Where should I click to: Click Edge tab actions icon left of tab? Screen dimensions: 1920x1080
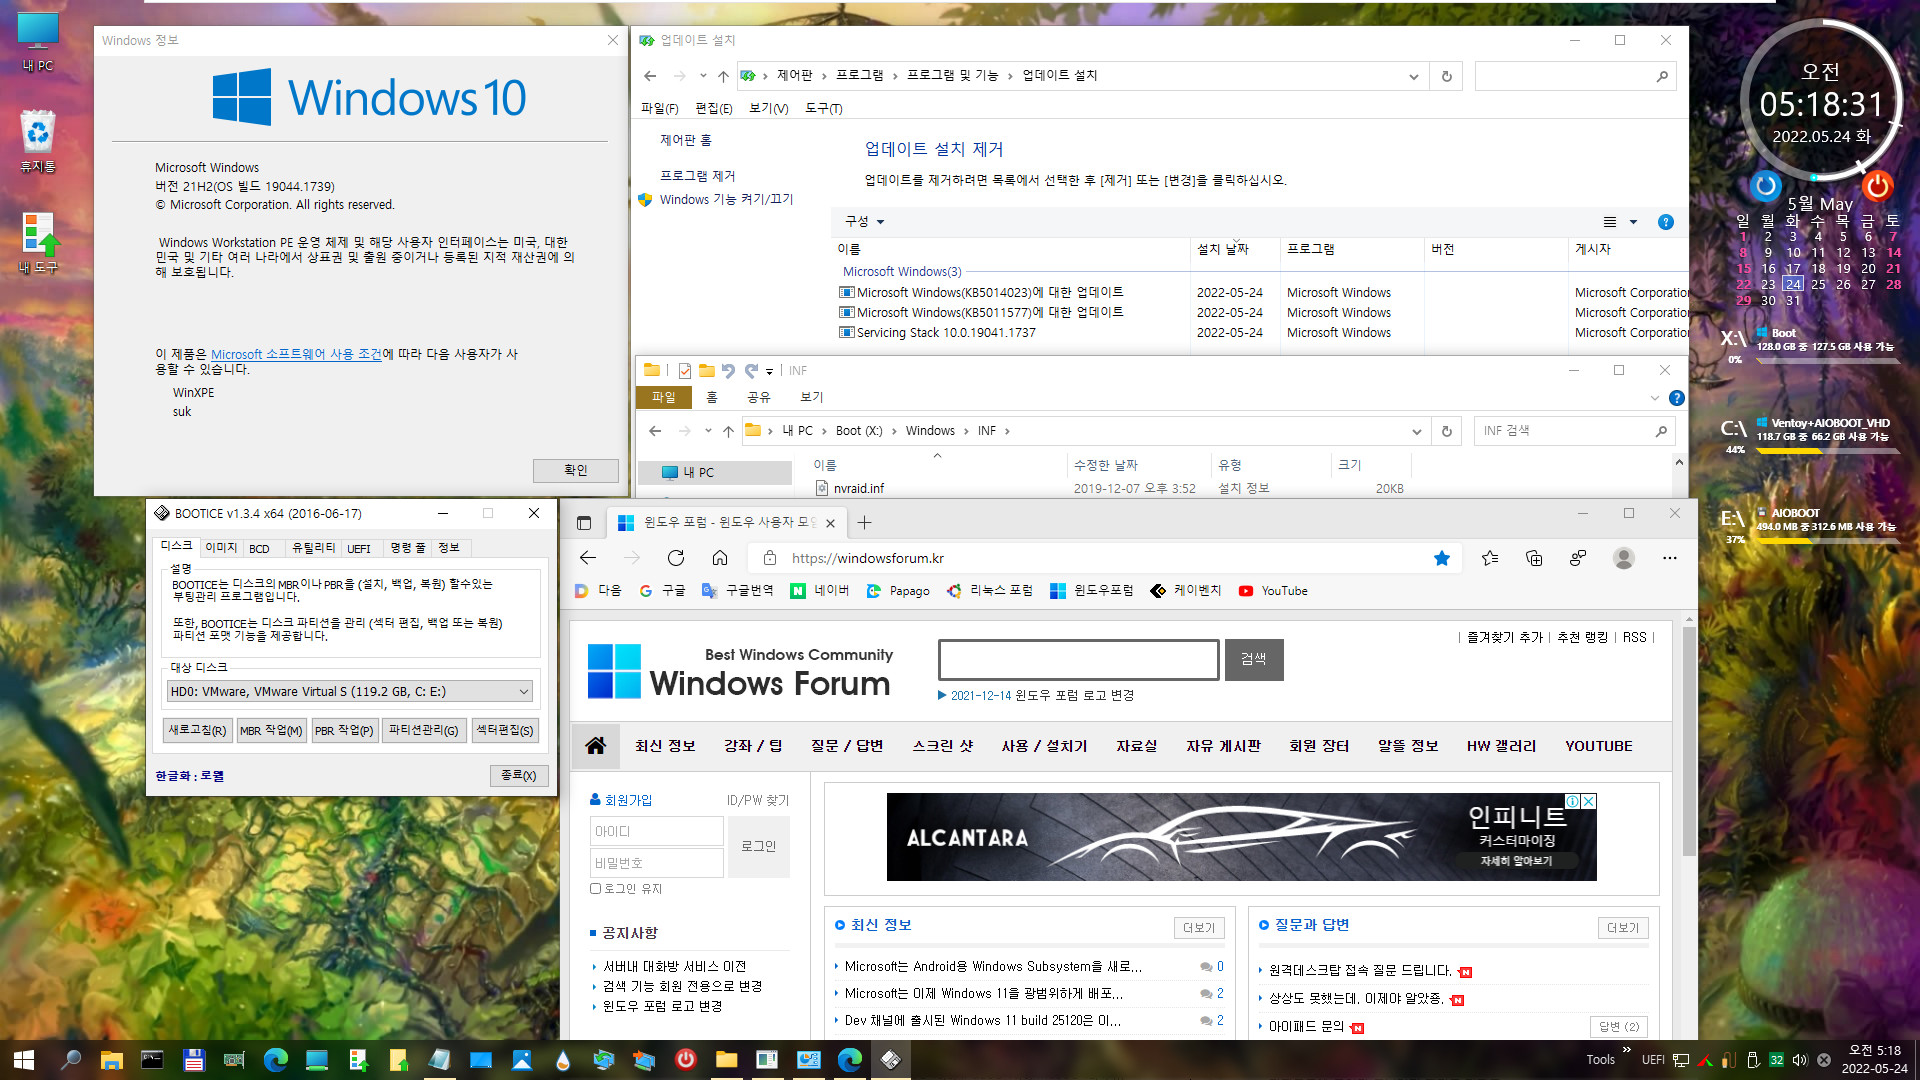point(584,522)
